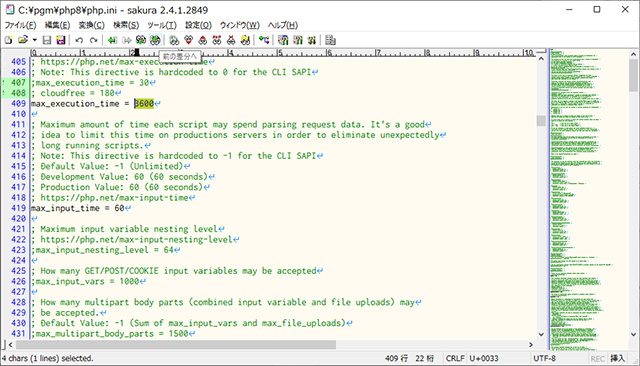Open common settings toolbar icon
Image resolution: width=640 pixels, height=366 pixels.
tap(298, 40)
